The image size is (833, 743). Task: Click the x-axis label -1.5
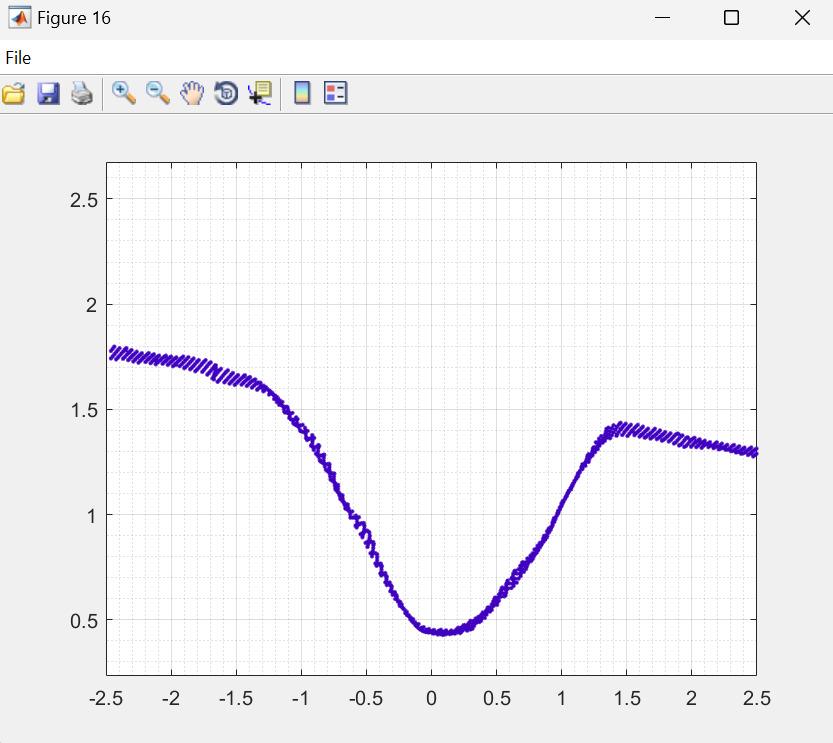point(236,698)
